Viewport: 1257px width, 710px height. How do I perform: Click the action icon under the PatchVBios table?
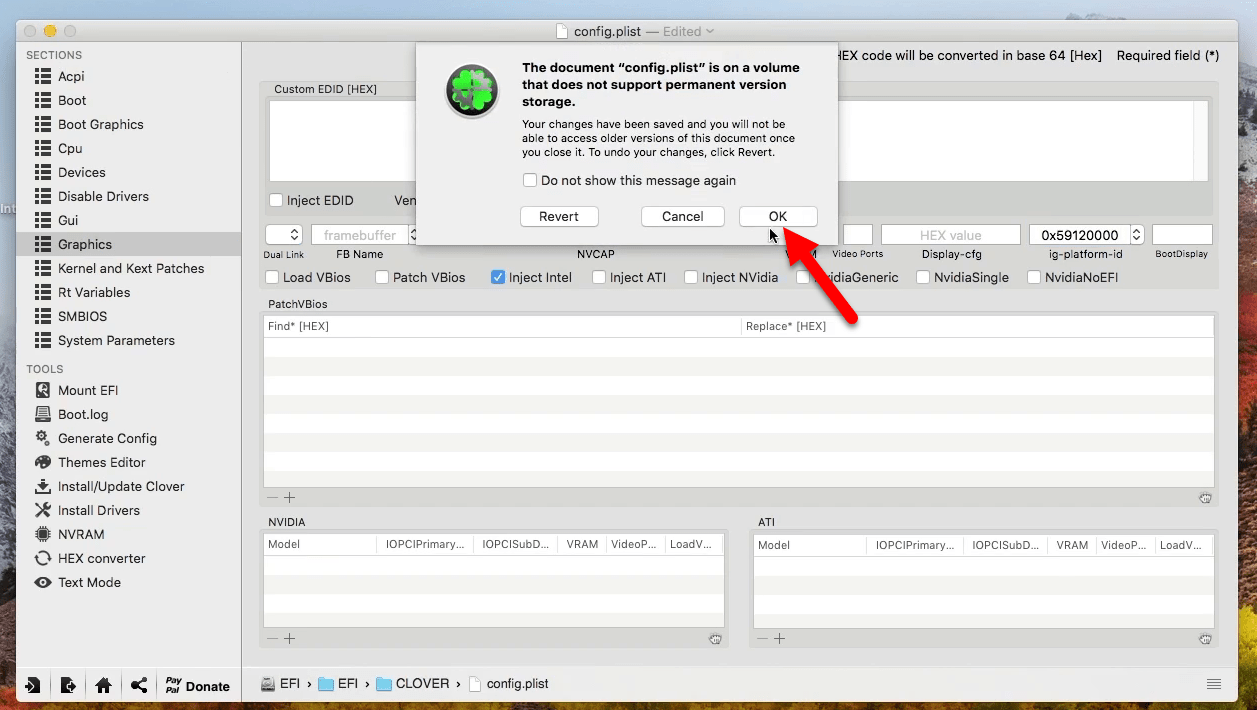(1206, 498)
